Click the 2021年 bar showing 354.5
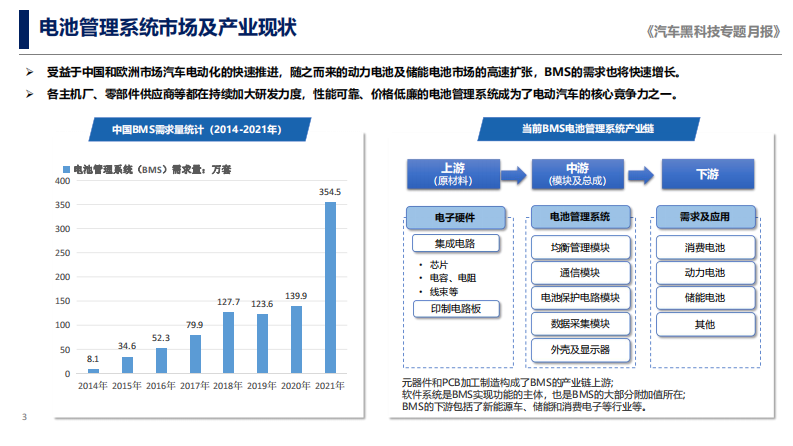 (330, 288)
